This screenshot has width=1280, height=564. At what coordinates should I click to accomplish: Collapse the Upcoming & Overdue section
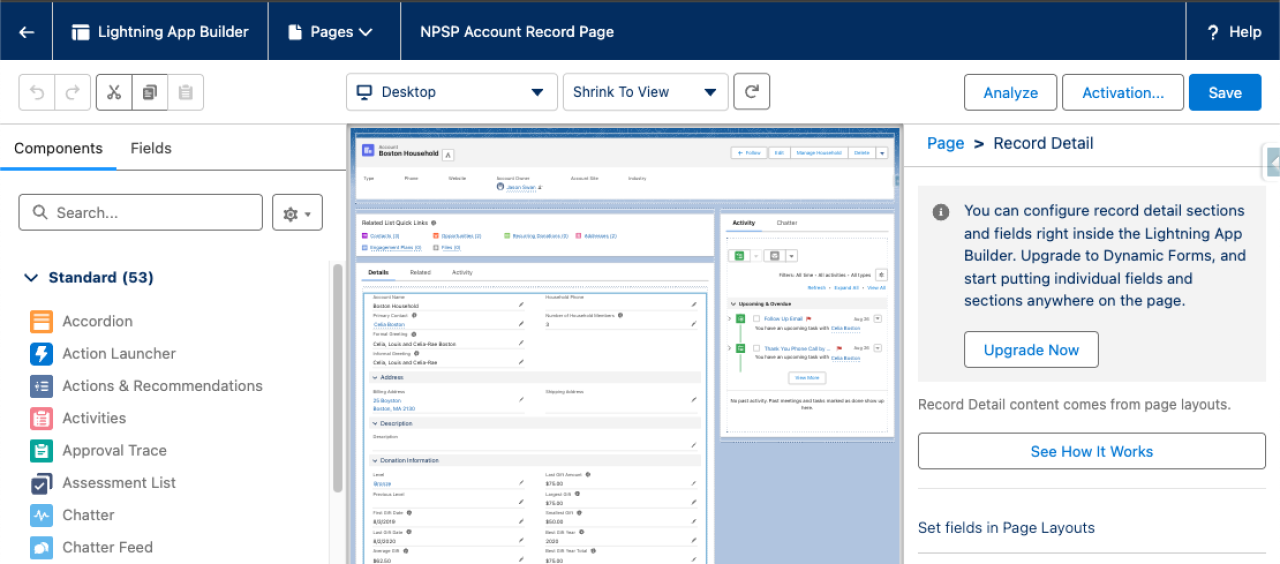click(734, 302)
